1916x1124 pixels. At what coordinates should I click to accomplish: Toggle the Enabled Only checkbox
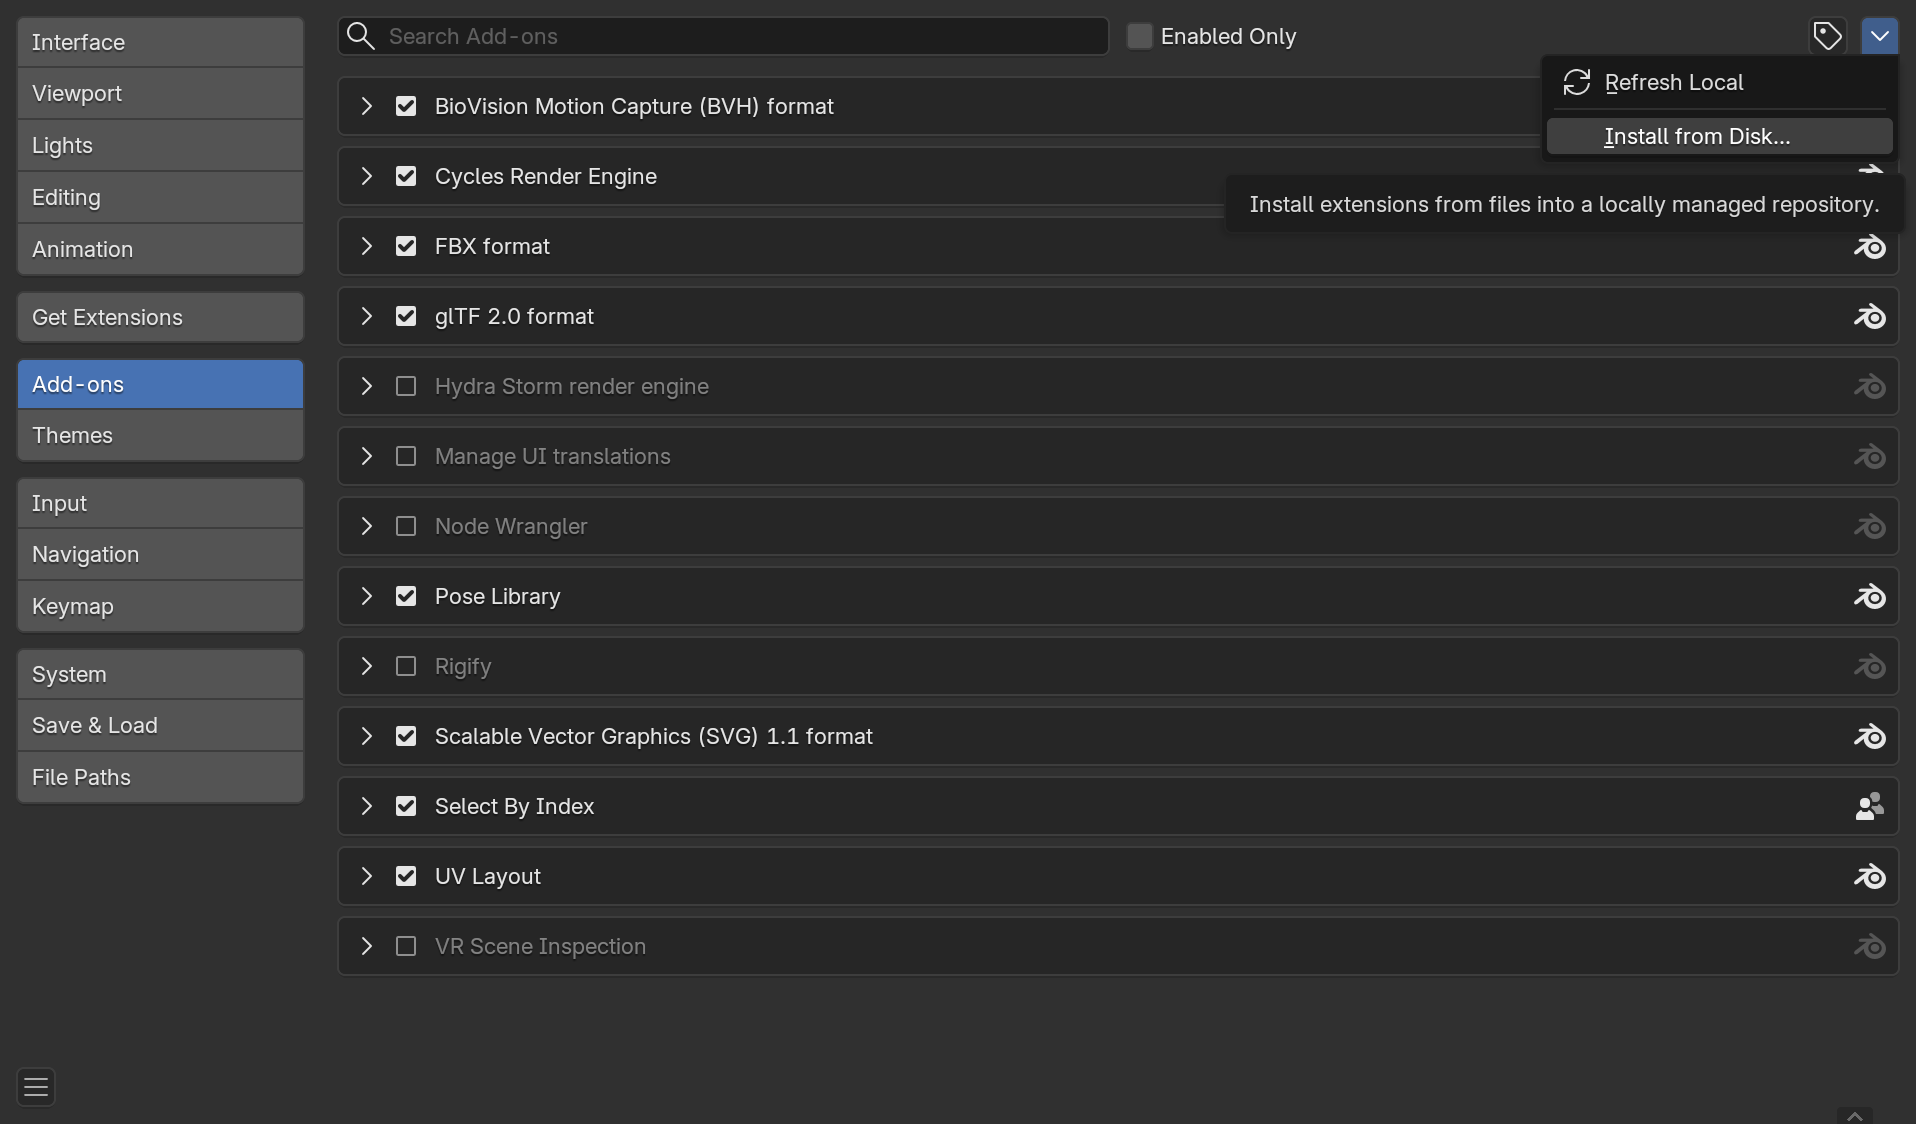[1139, 36]
